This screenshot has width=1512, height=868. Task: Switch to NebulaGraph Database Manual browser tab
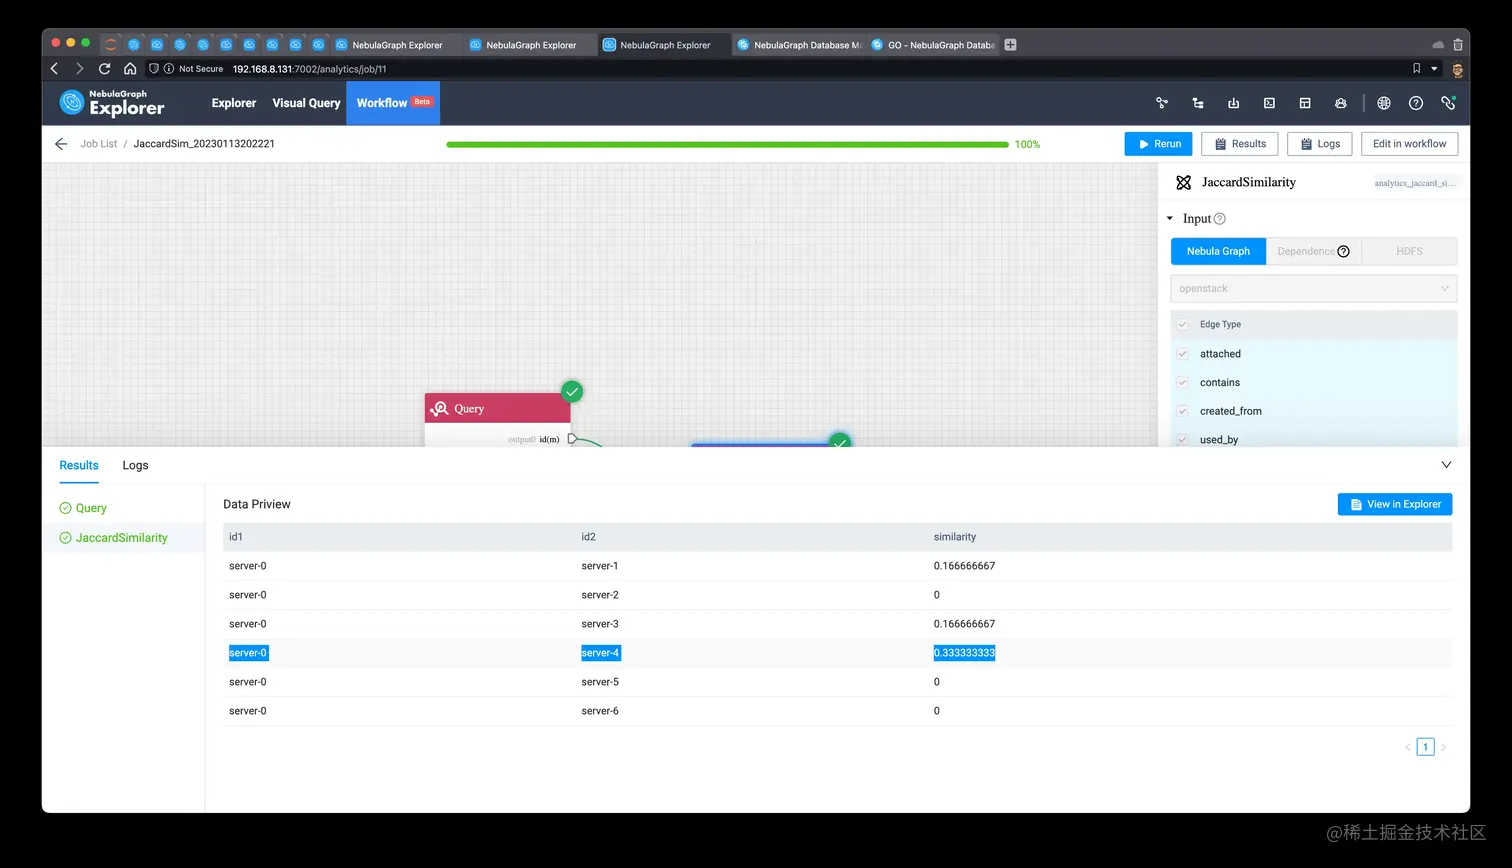coord(799,45)
